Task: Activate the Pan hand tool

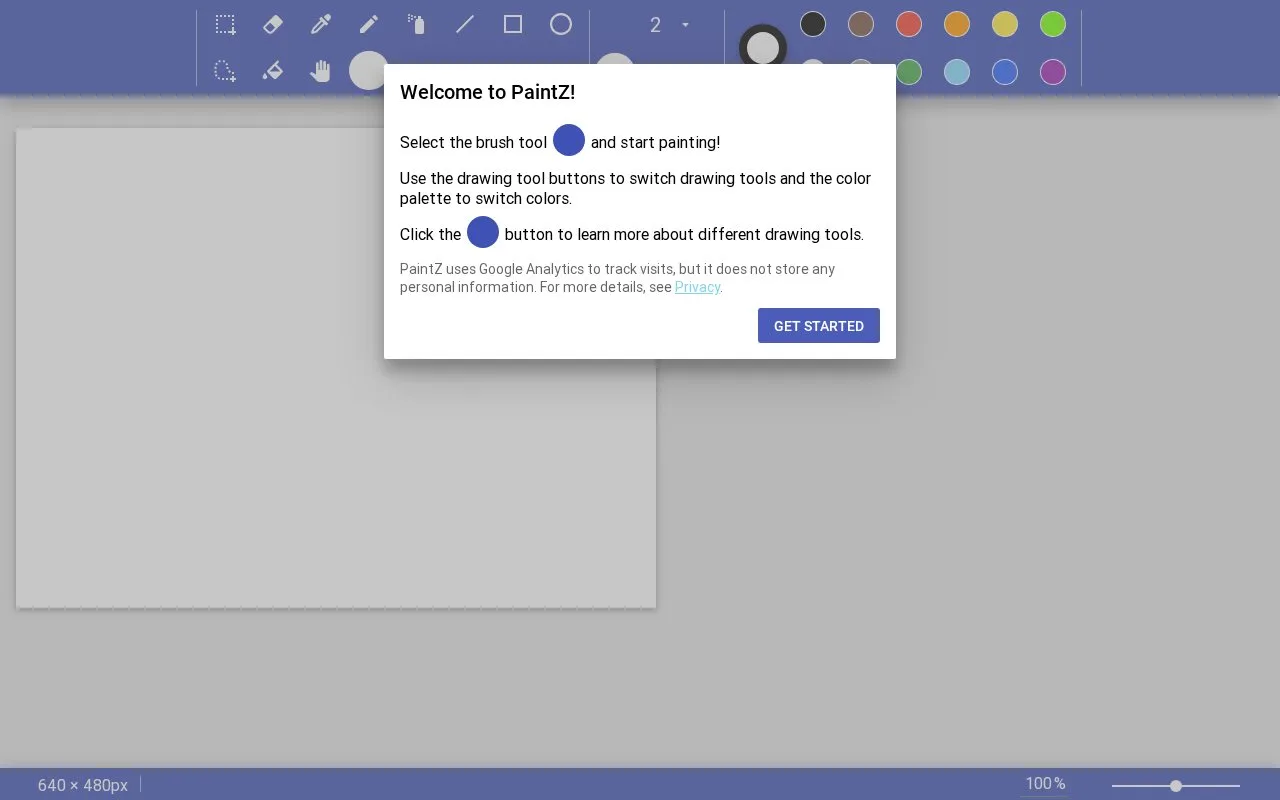Action: (x=321, y=71)
